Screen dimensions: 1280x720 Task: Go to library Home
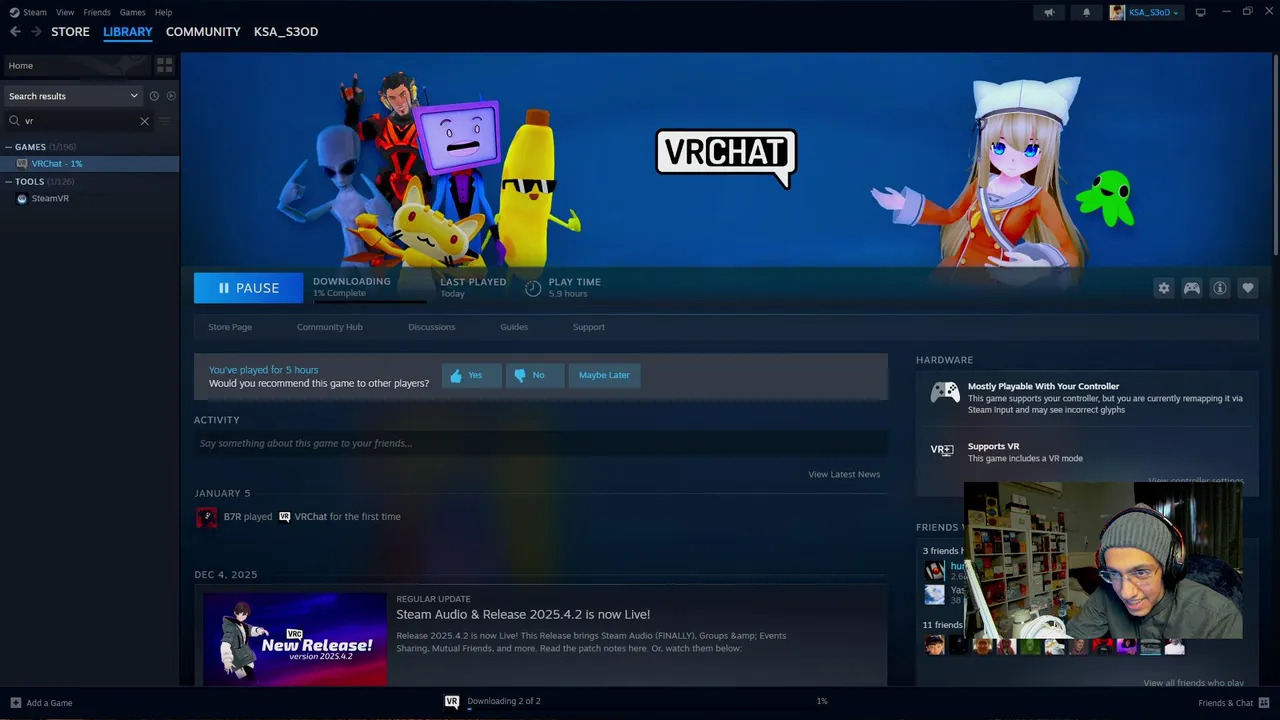pyautogui.click(x=76, y=65)
